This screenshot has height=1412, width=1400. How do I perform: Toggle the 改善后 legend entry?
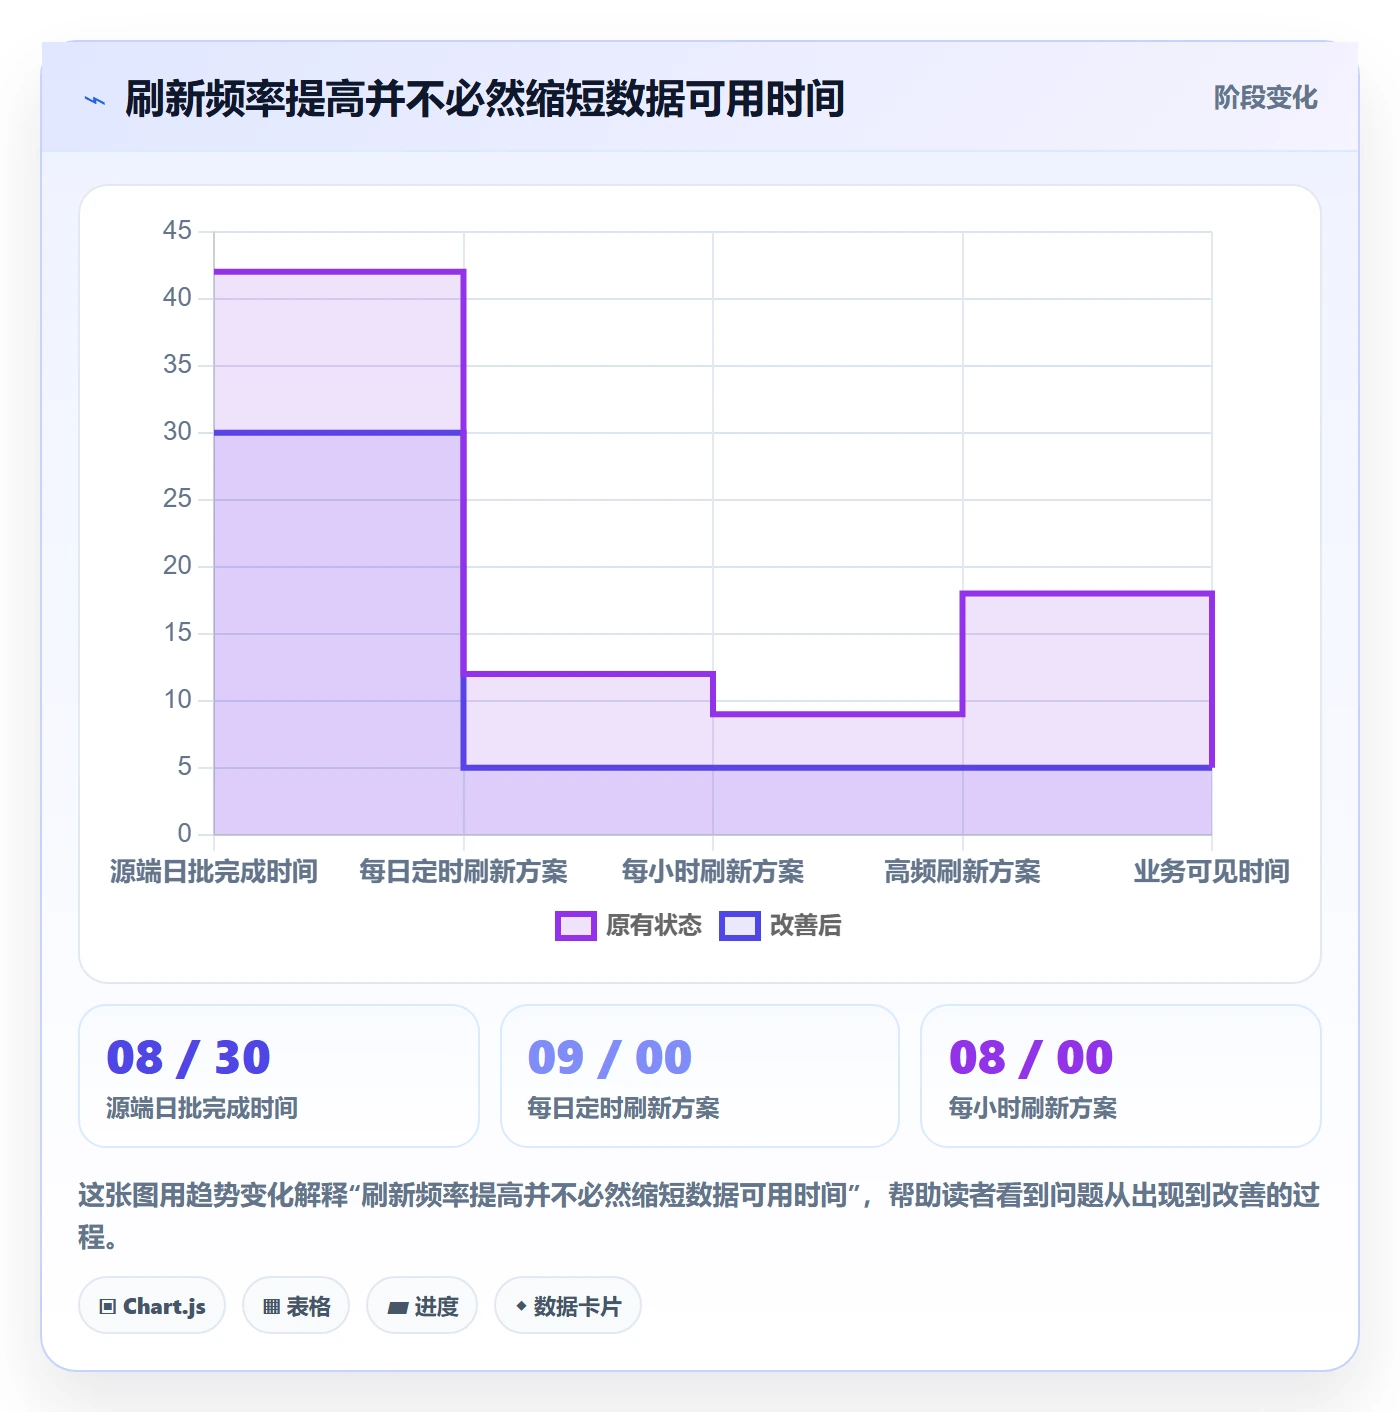click(781, 925)
